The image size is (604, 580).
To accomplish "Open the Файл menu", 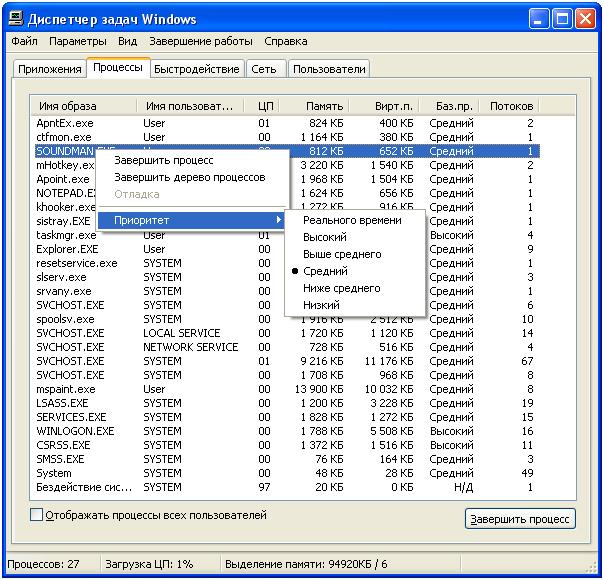I will tap(25, 41).
